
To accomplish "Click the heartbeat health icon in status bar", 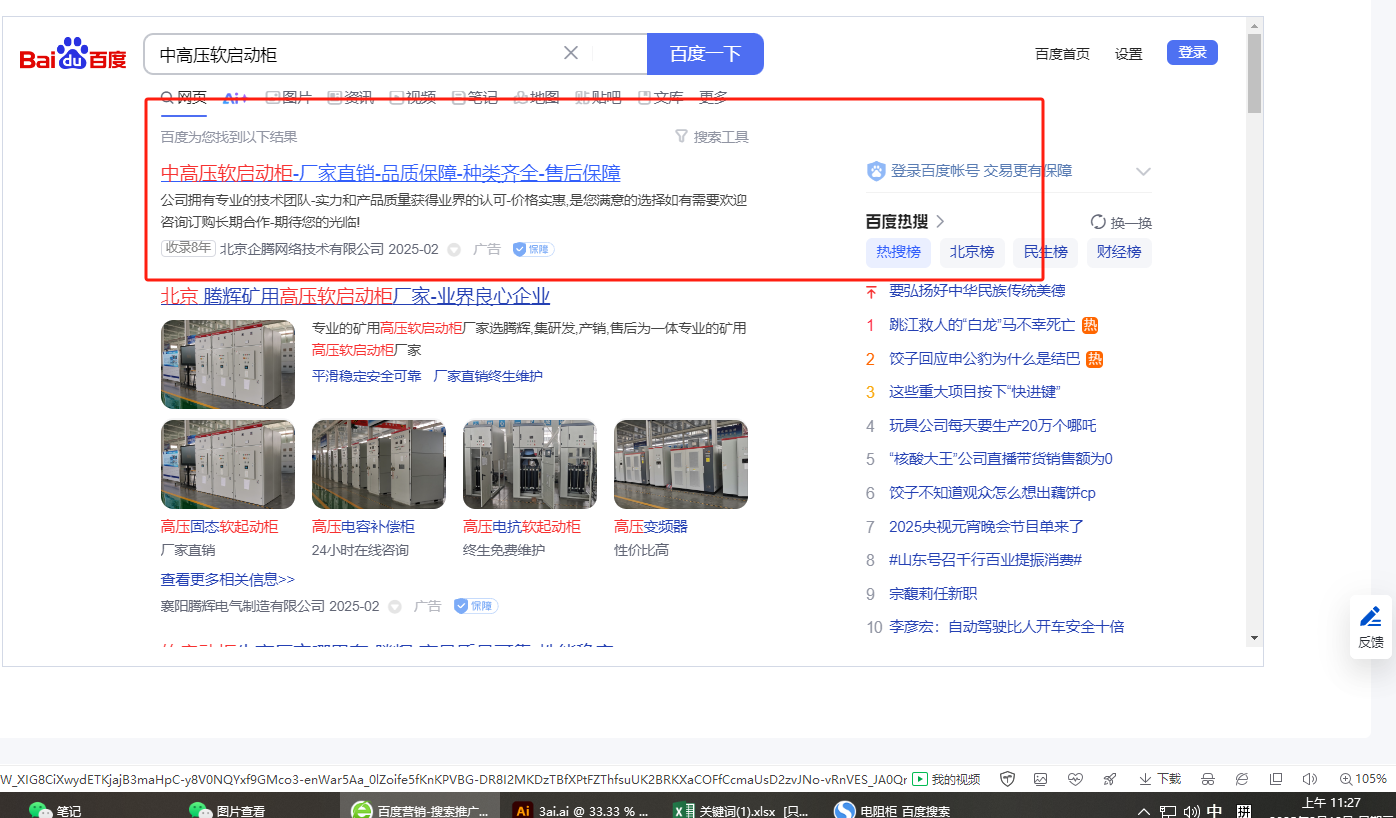I will click(x=1075, y=779).
